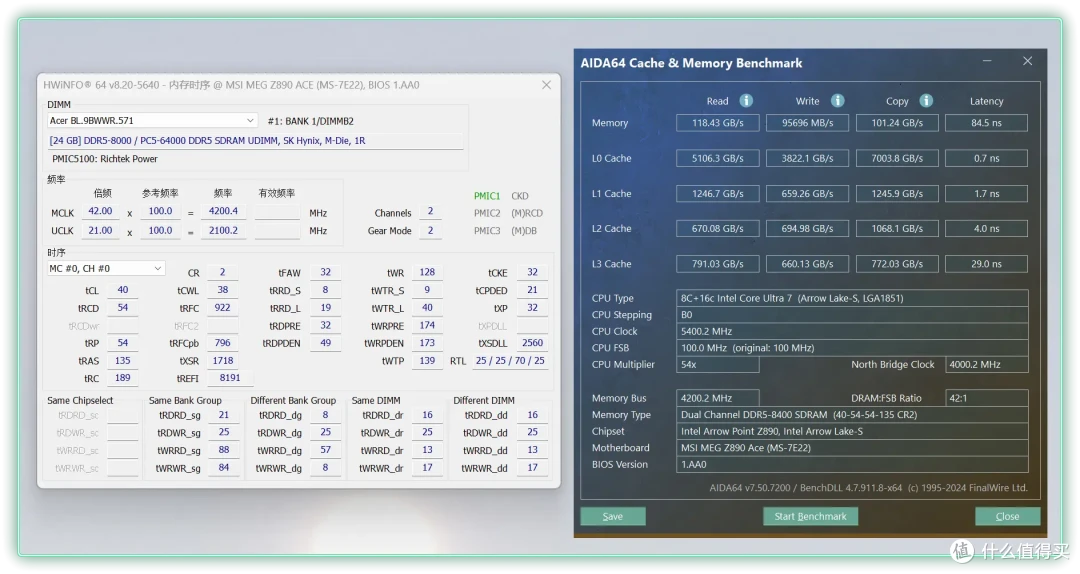Click the Write info icon in AIDA64
Image resolution: width=1080 pixels, height=574 pixels.
[x=838, y=101]
